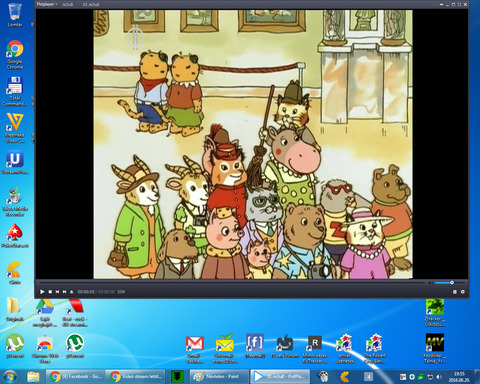The height and width of the screenshot is (384, 480).
Task: Open The Robert desktop shortcut
Action: click(x=375, y=349)
